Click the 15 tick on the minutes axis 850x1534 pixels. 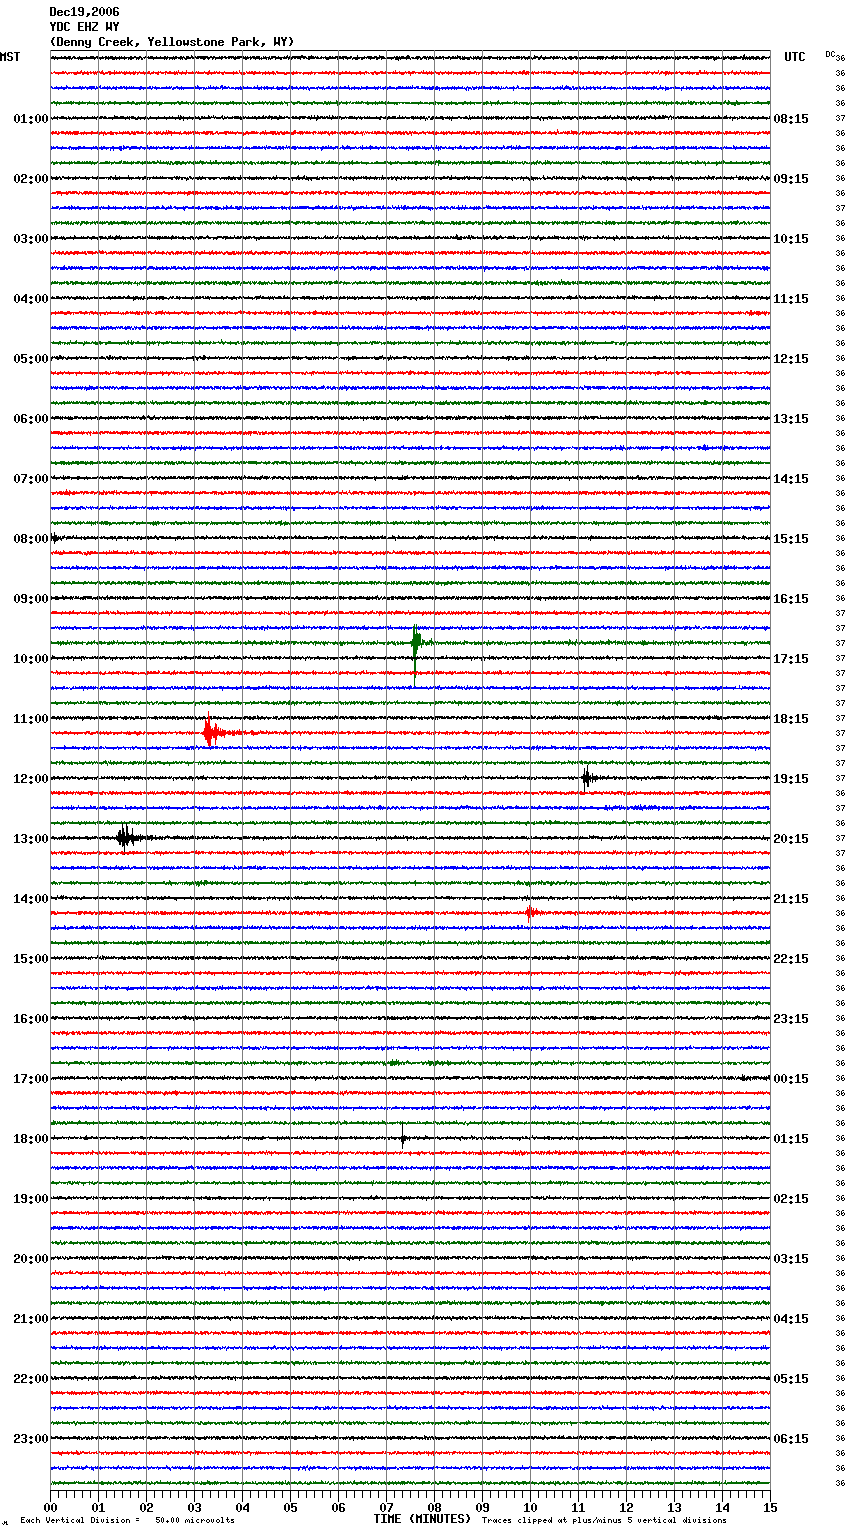click(770, 1507)
